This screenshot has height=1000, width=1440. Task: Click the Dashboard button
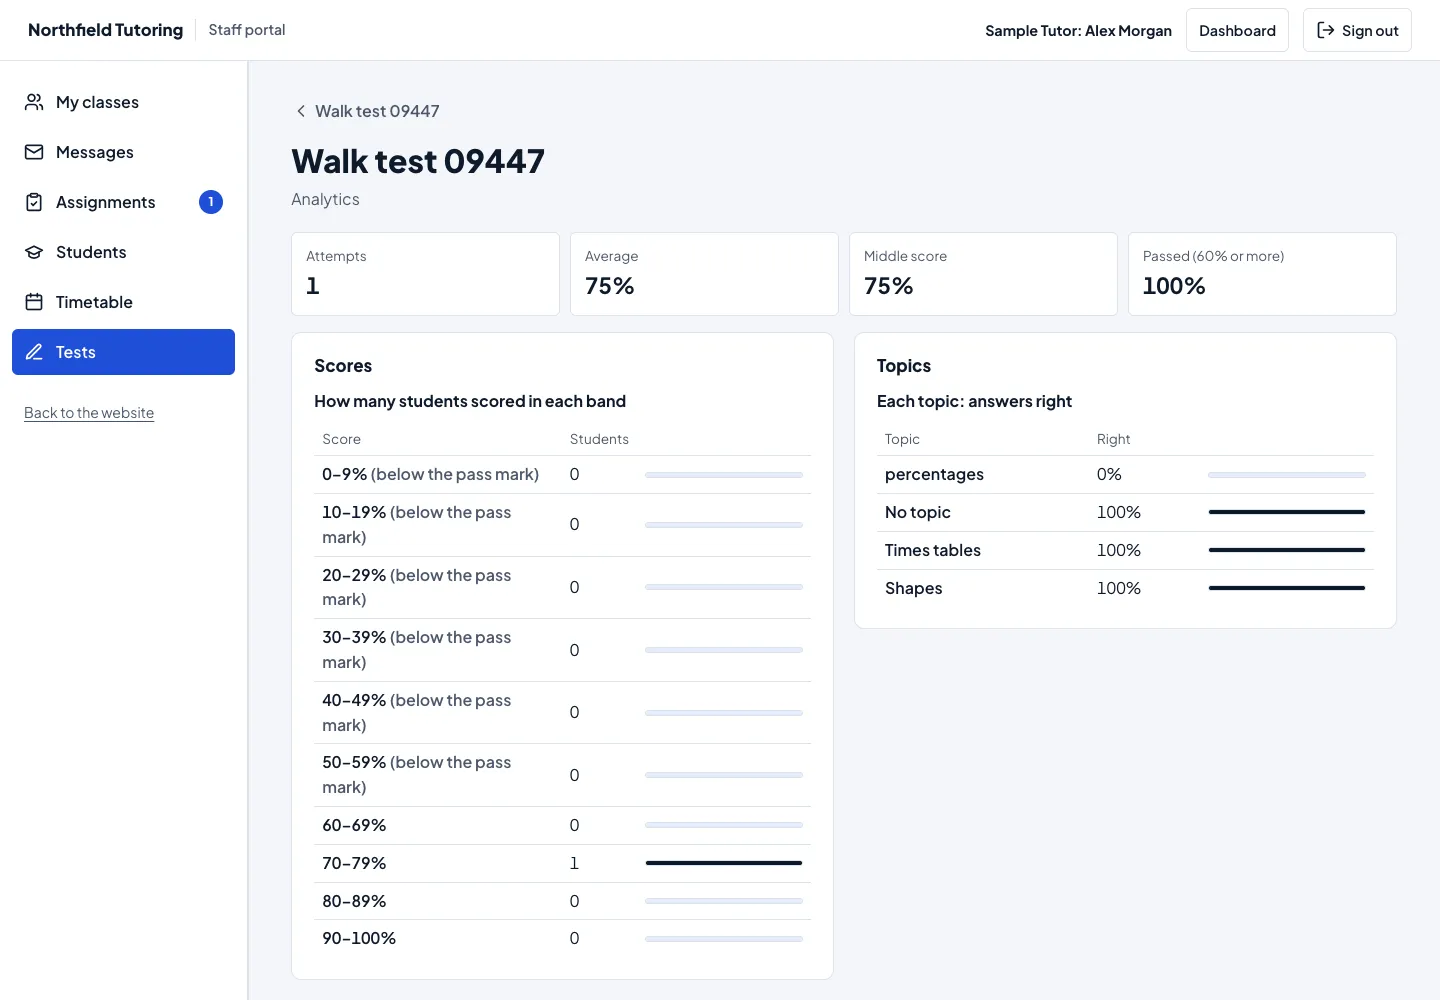[x=1237, y=30]
